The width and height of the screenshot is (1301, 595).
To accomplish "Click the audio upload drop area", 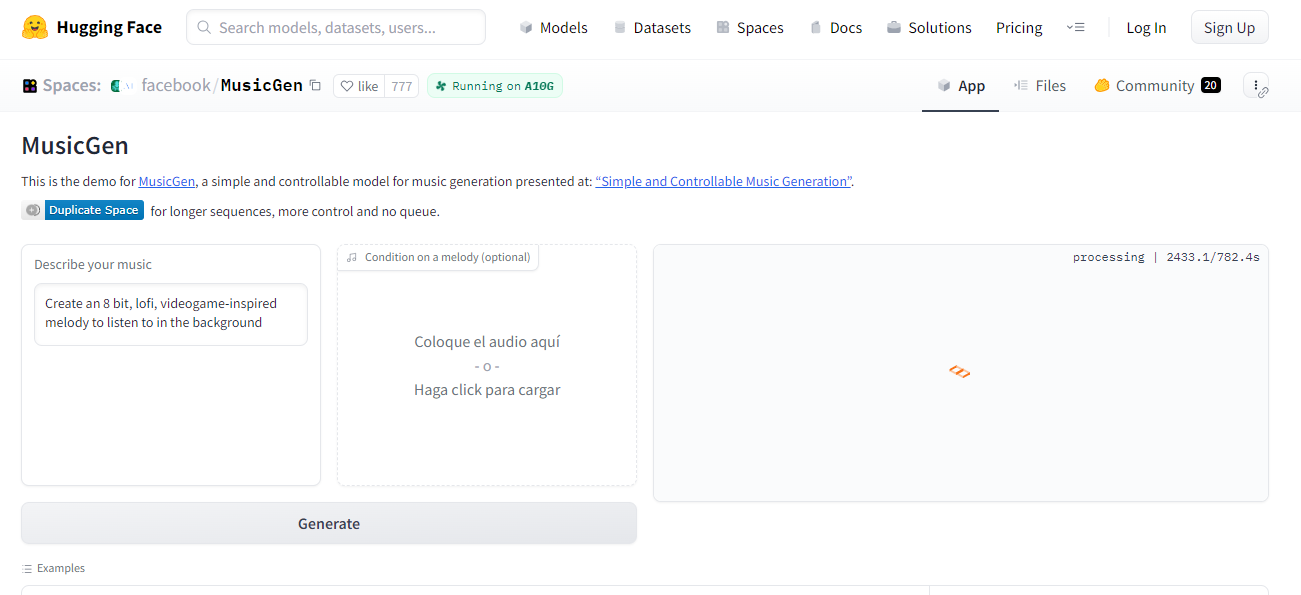I will coord(487,366).
